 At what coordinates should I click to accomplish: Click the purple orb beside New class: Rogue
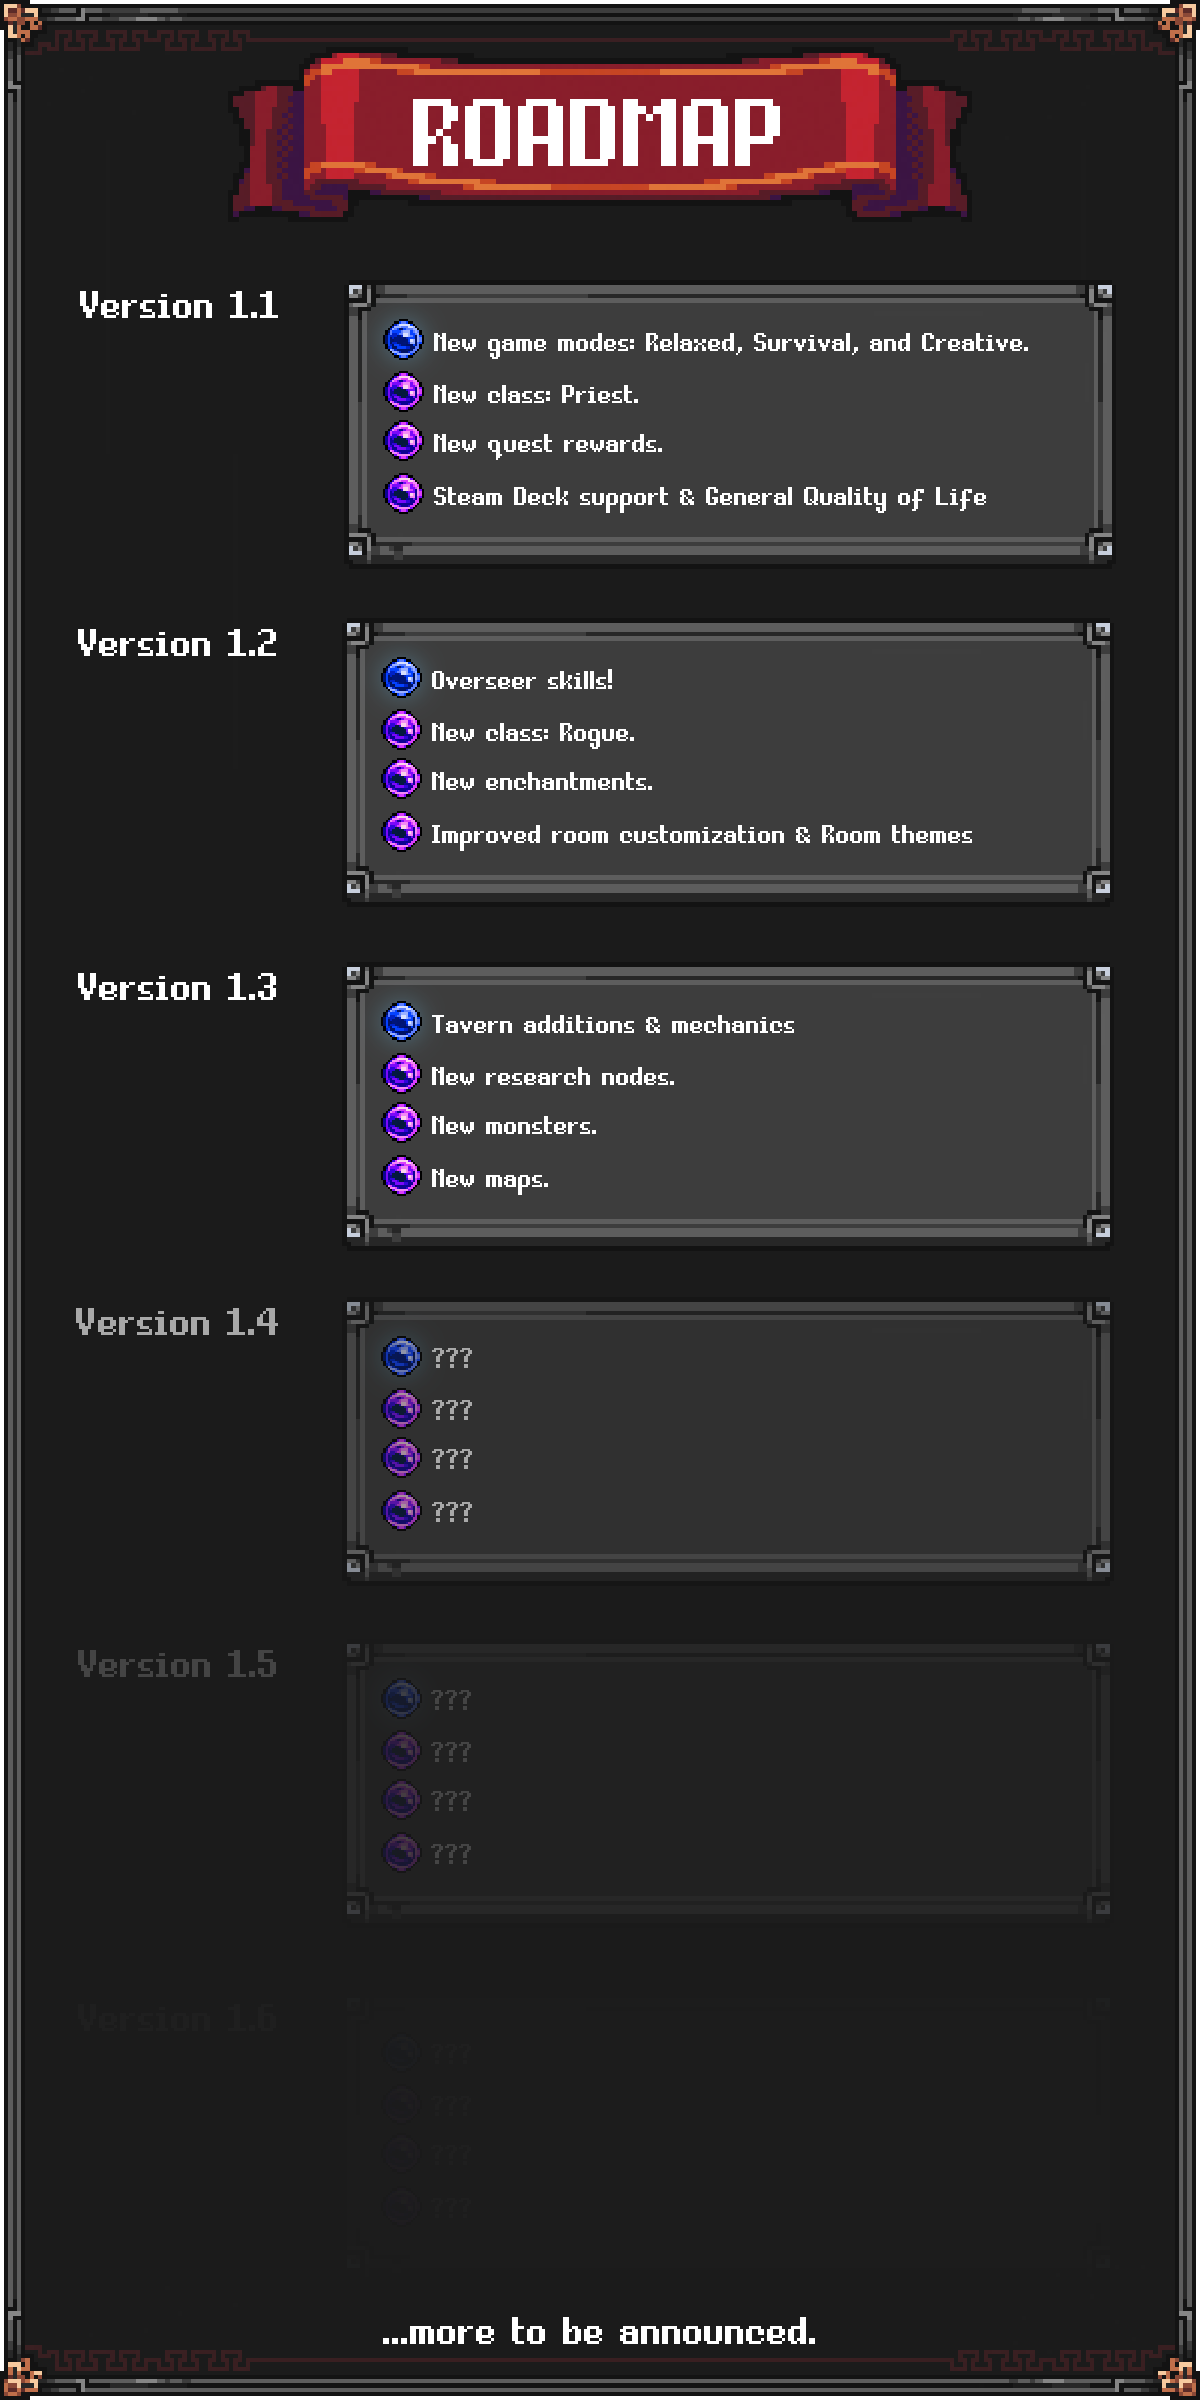pyautogui.click(x=401, y=730)
